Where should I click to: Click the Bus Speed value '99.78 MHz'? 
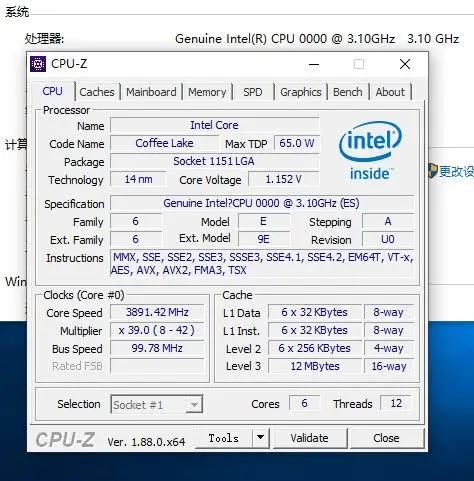coord(157,348)
